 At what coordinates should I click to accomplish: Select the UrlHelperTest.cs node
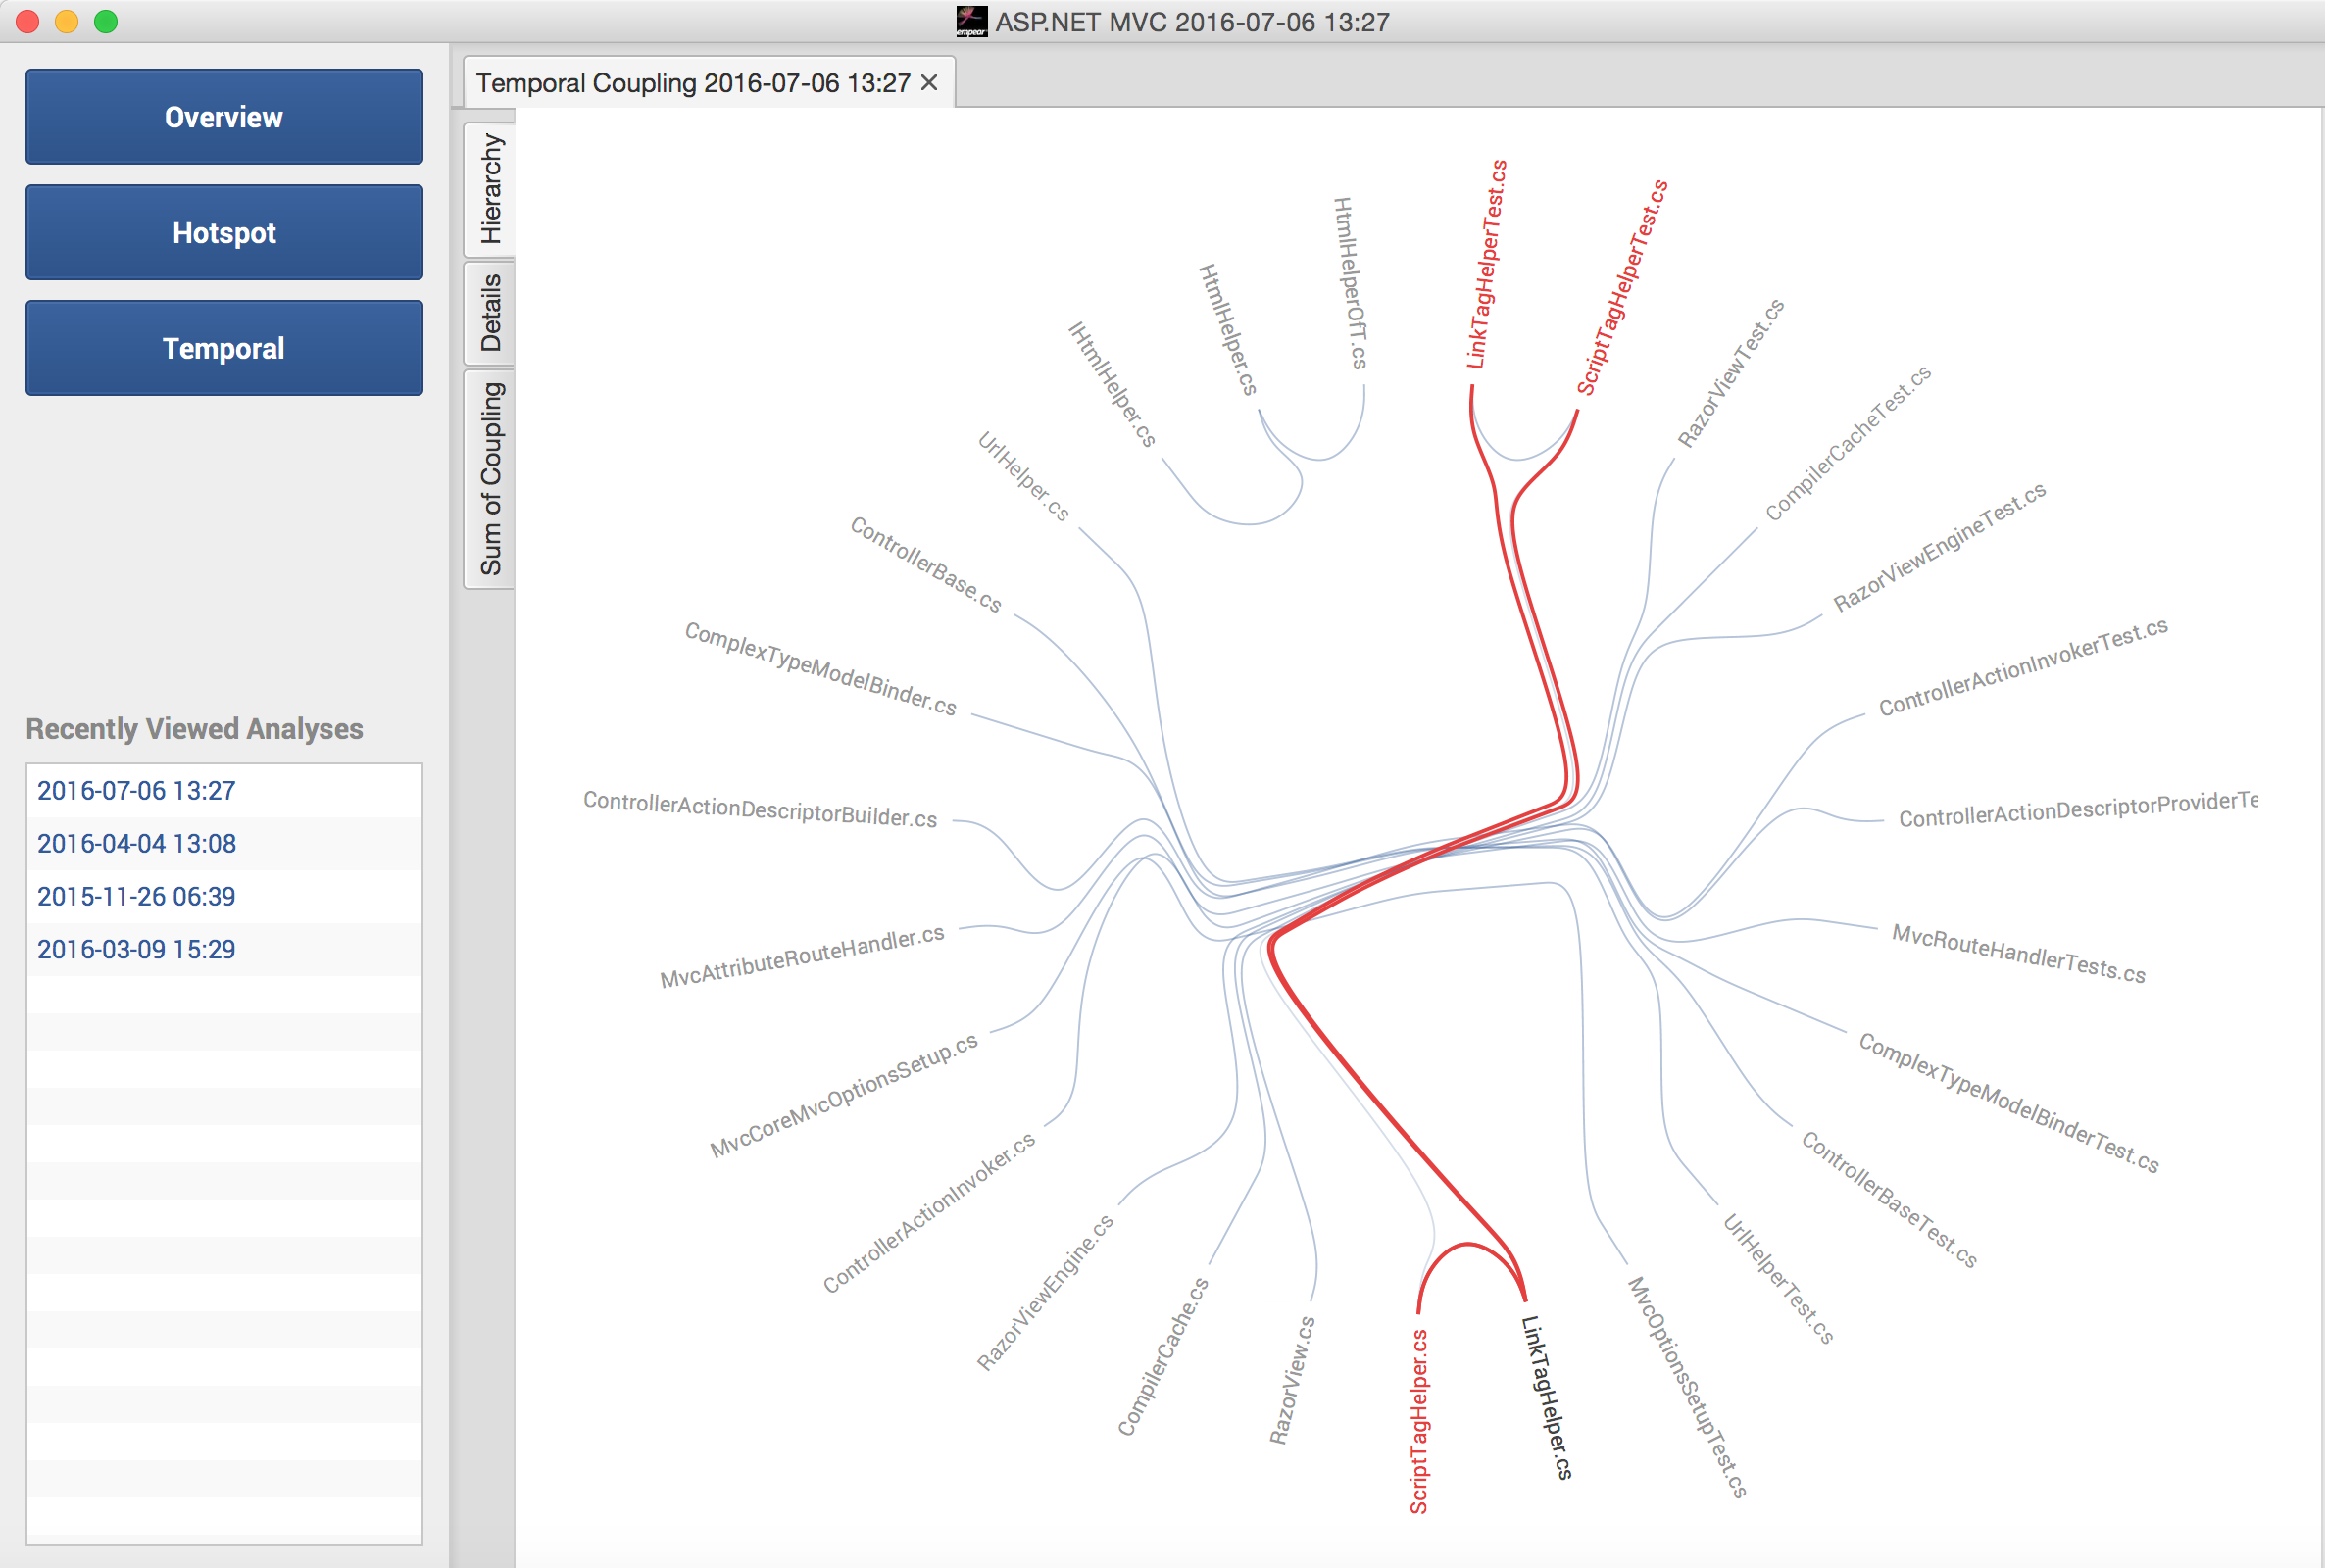coord(1778,1279)
